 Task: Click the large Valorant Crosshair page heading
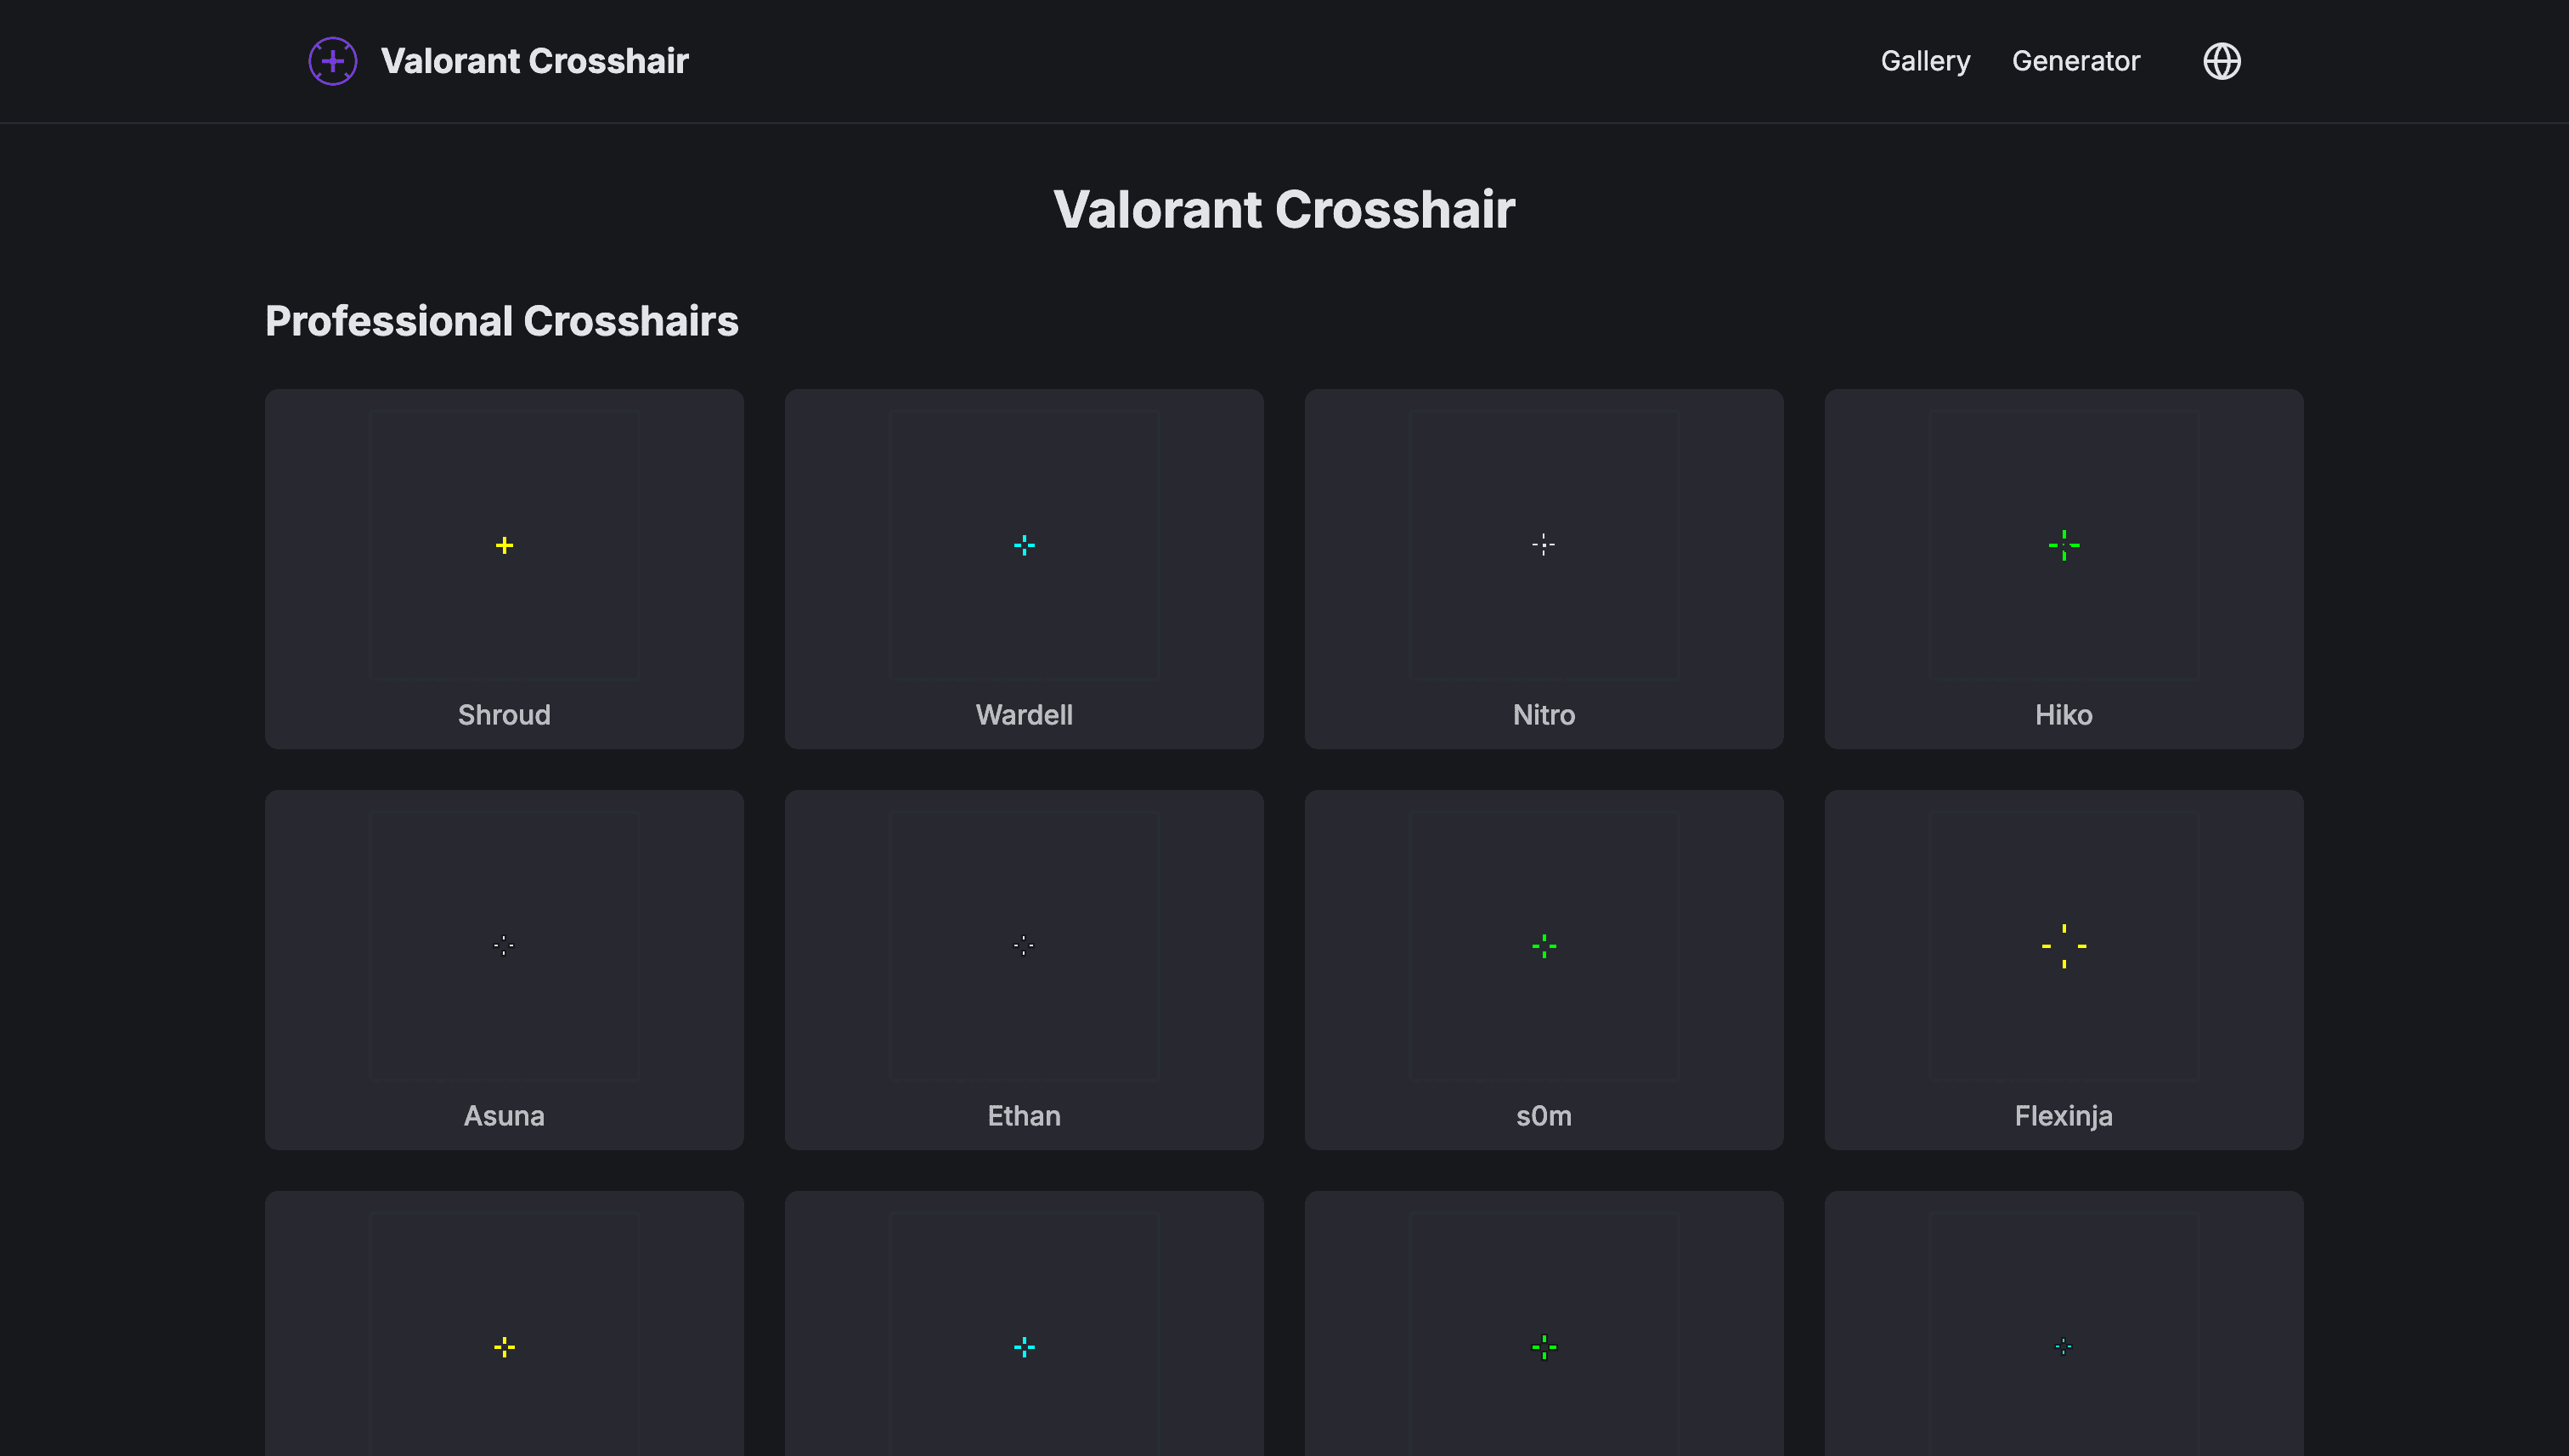coord(1284,209)
